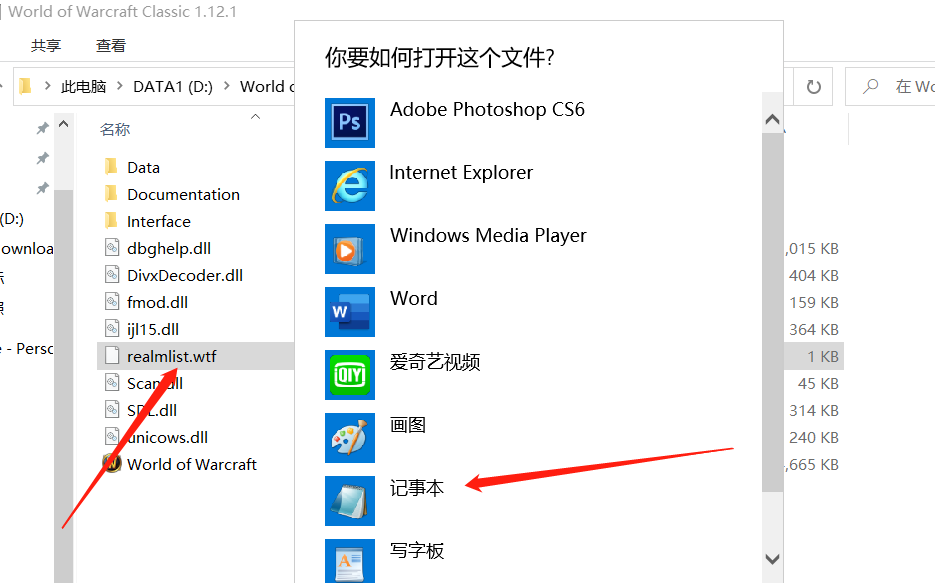Viewport: 935px width, 583px height.
Task: Open the 查看 ribbon tab
Action: point(111,45)
